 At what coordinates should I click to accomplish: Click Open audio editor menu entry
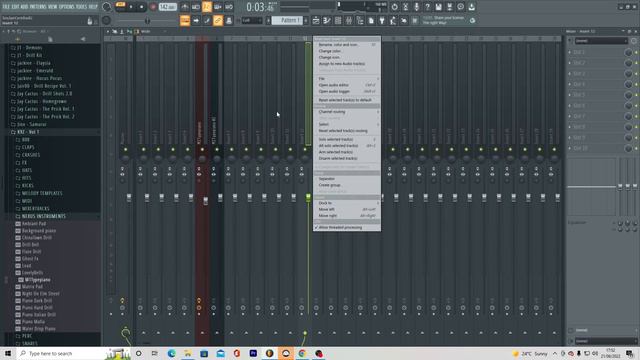click(347, 85)
